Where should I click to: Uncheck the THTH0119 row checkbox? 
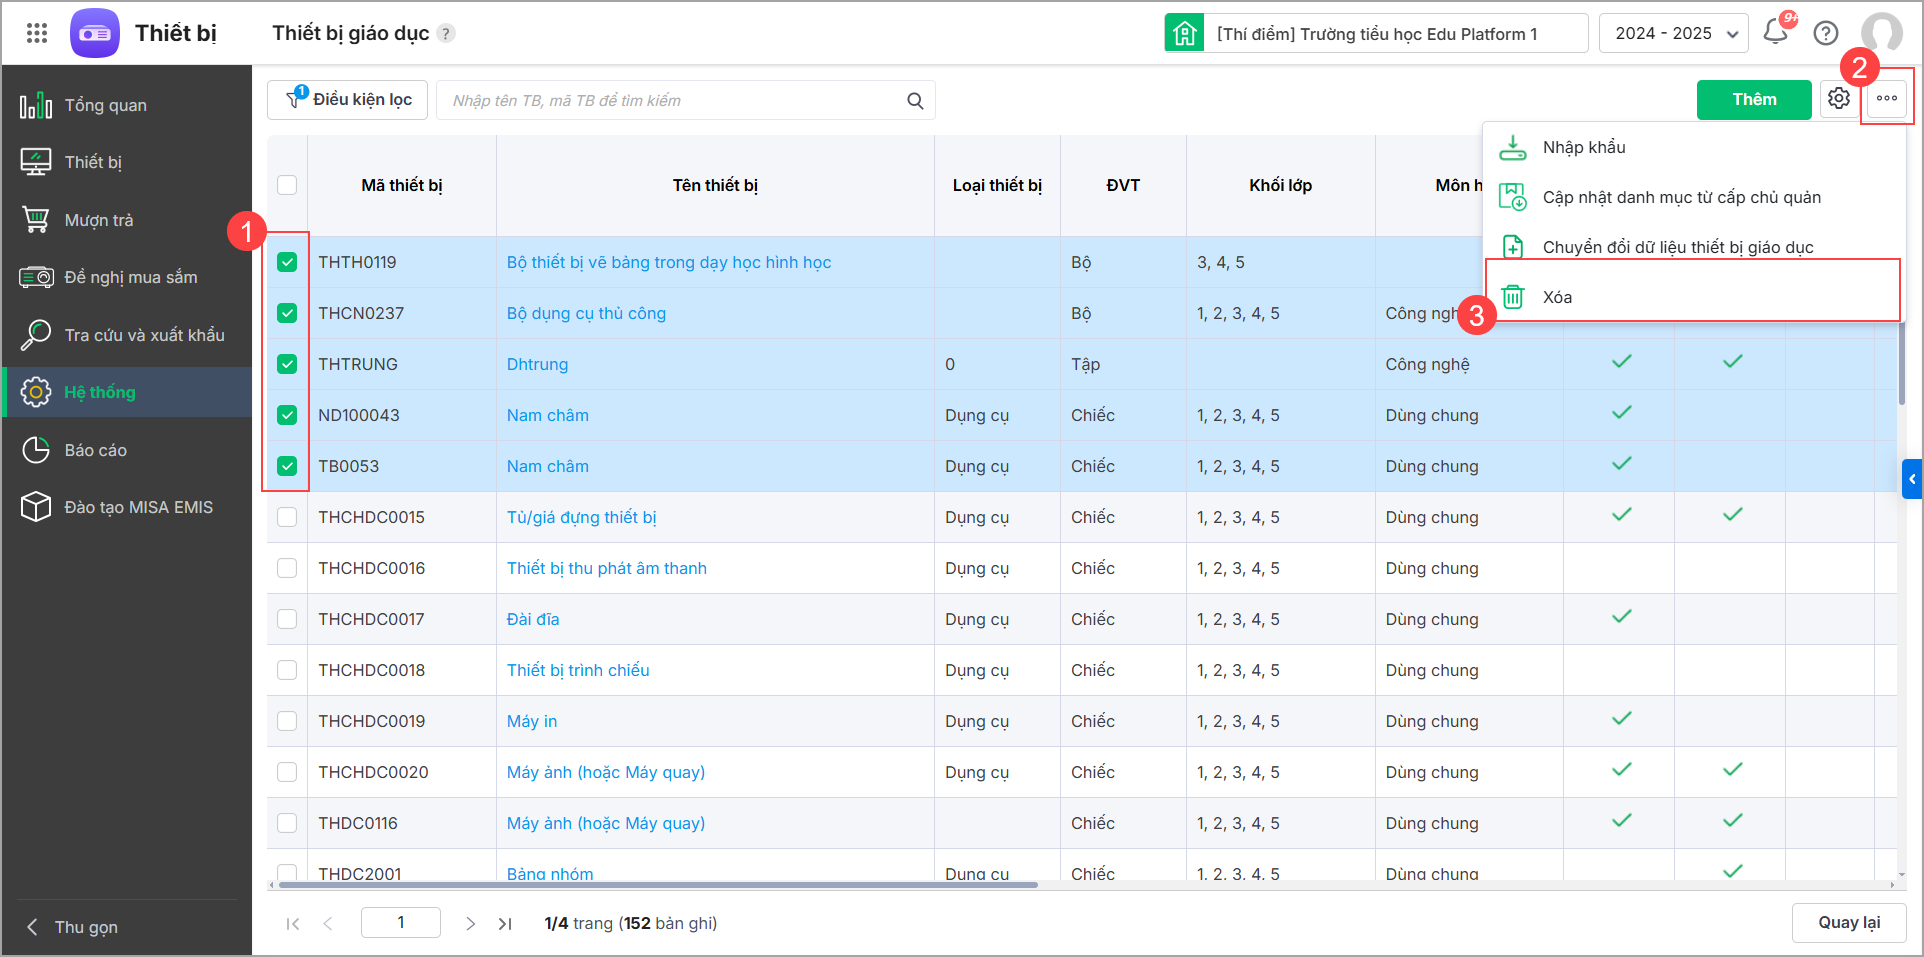[x=287, y=262]
